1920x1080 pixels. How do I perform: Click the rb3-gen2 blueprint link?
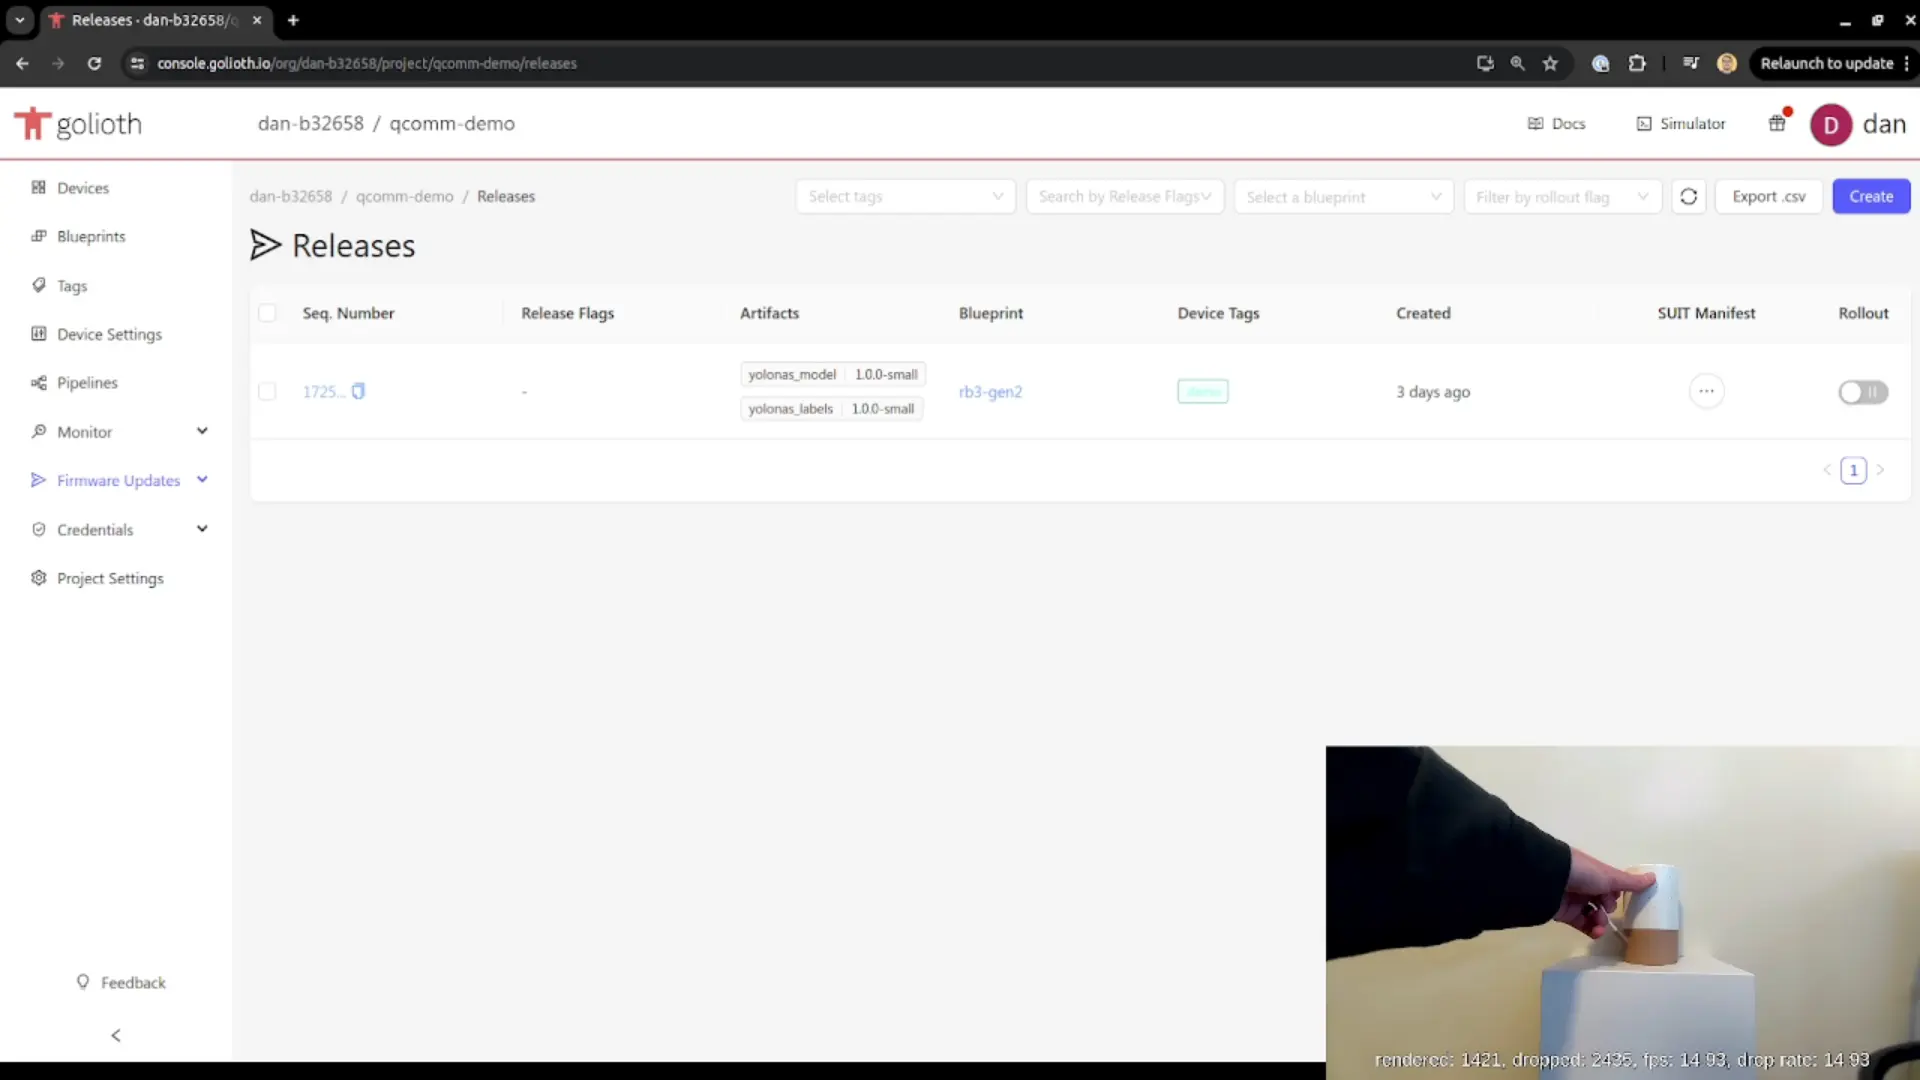990,390
